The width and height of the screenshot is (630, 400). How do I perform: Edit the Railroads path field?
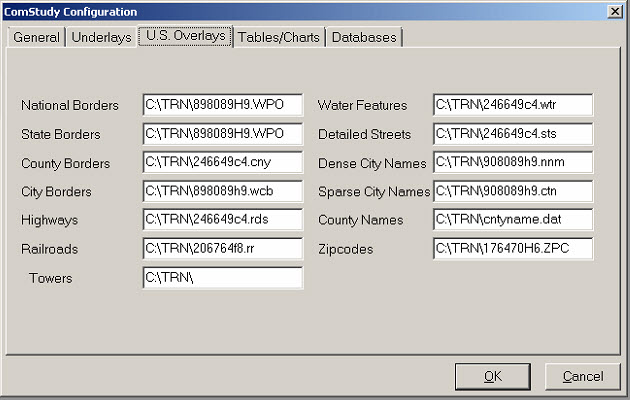coord(223,249)
